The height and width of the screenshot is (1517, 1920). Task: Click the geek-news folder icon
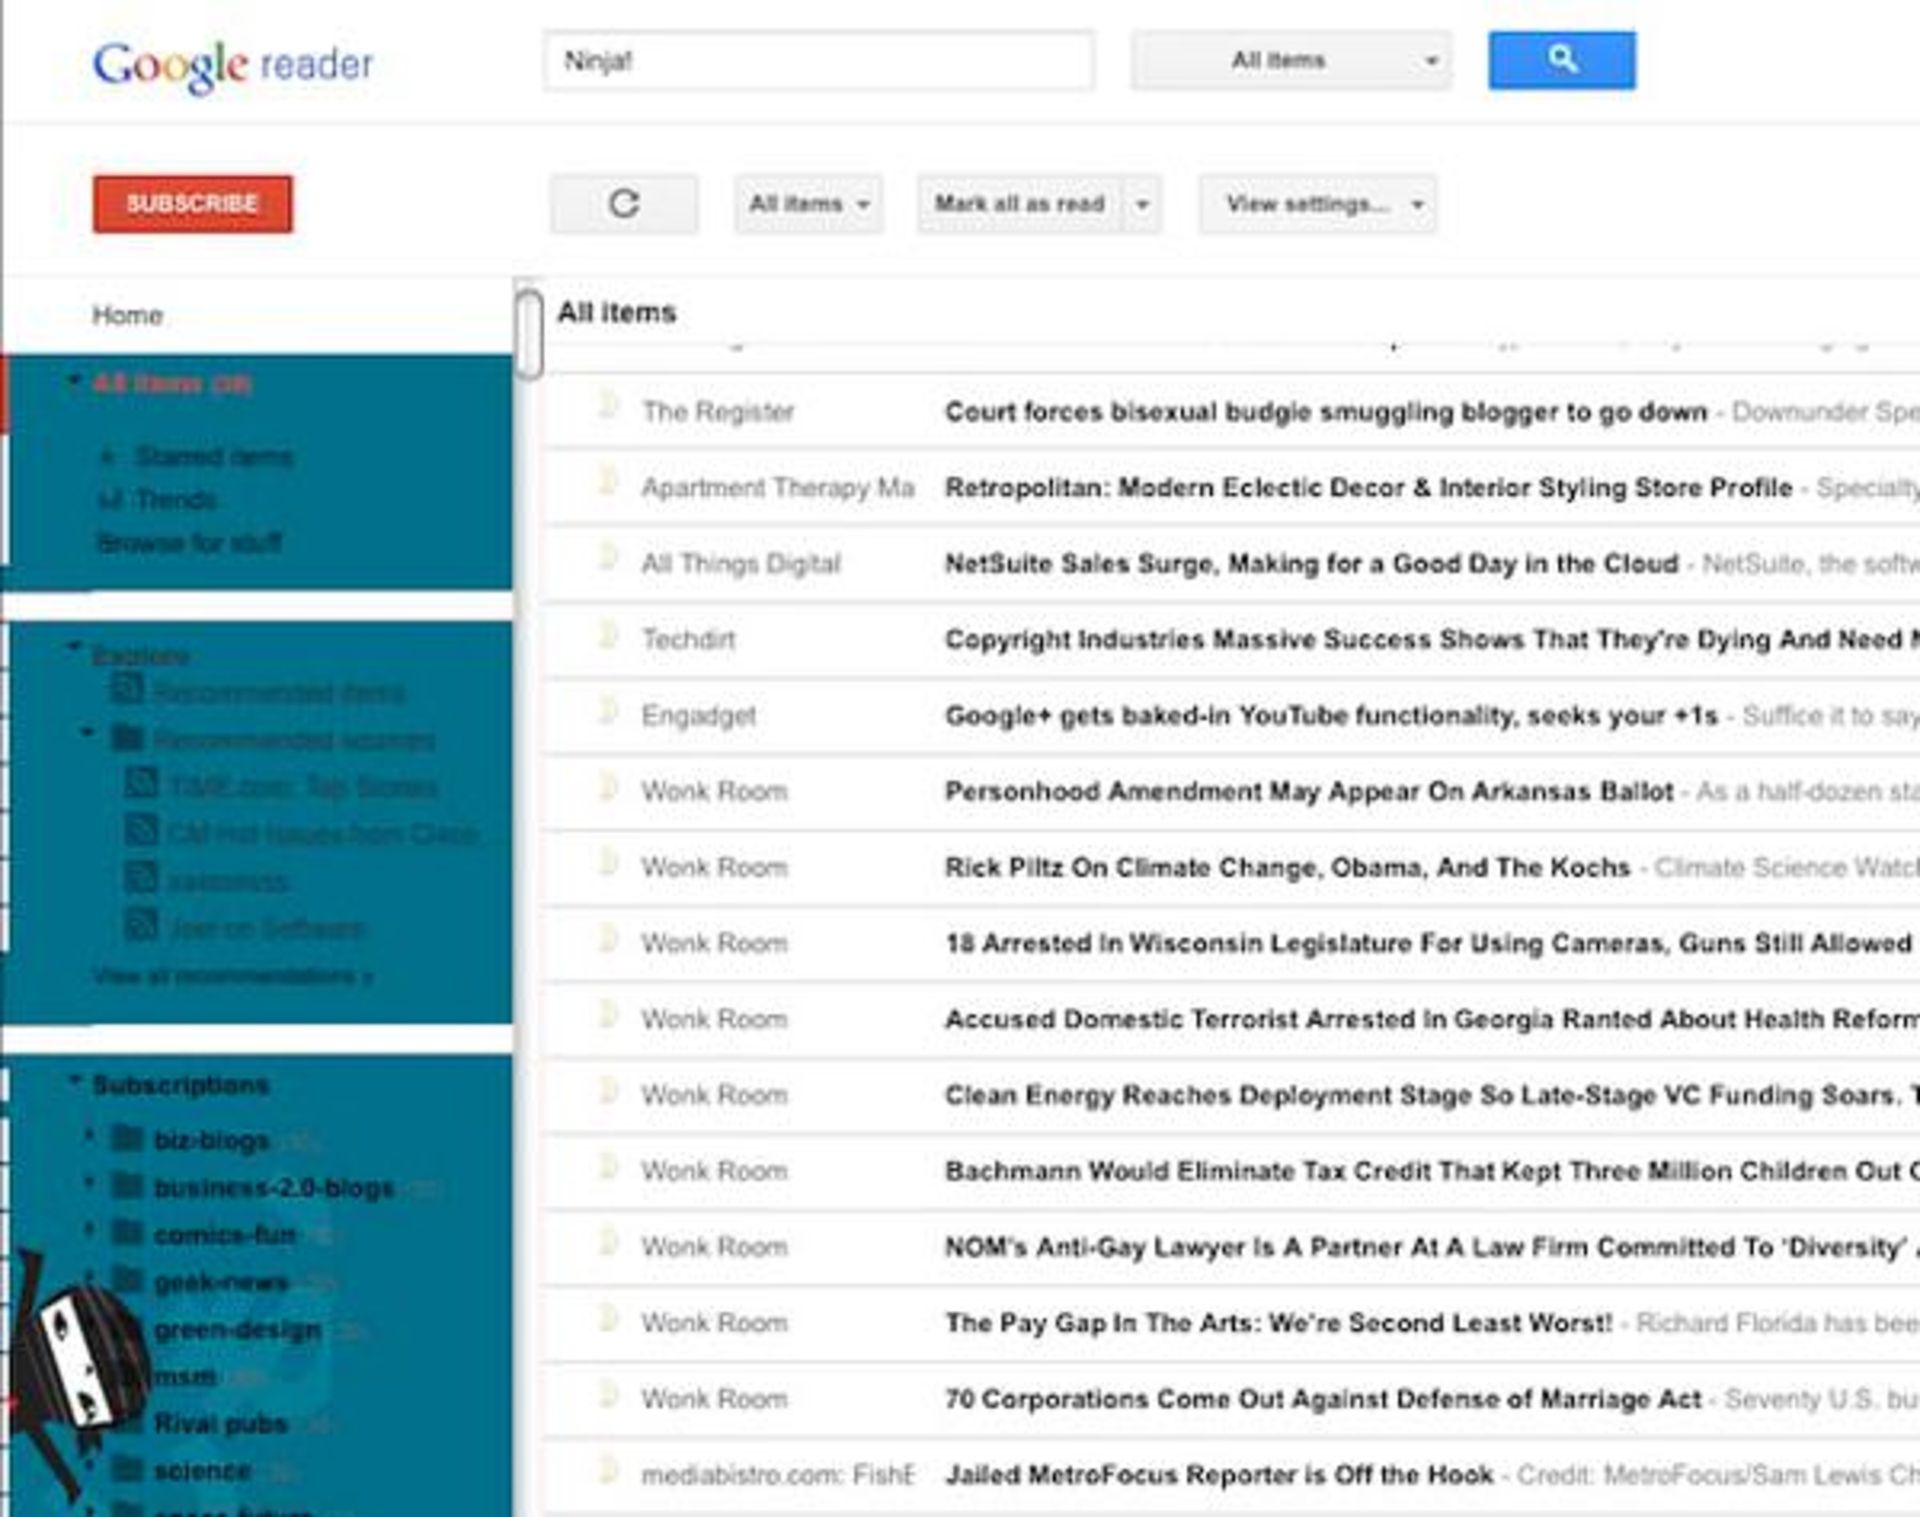tap(127, 1280)
